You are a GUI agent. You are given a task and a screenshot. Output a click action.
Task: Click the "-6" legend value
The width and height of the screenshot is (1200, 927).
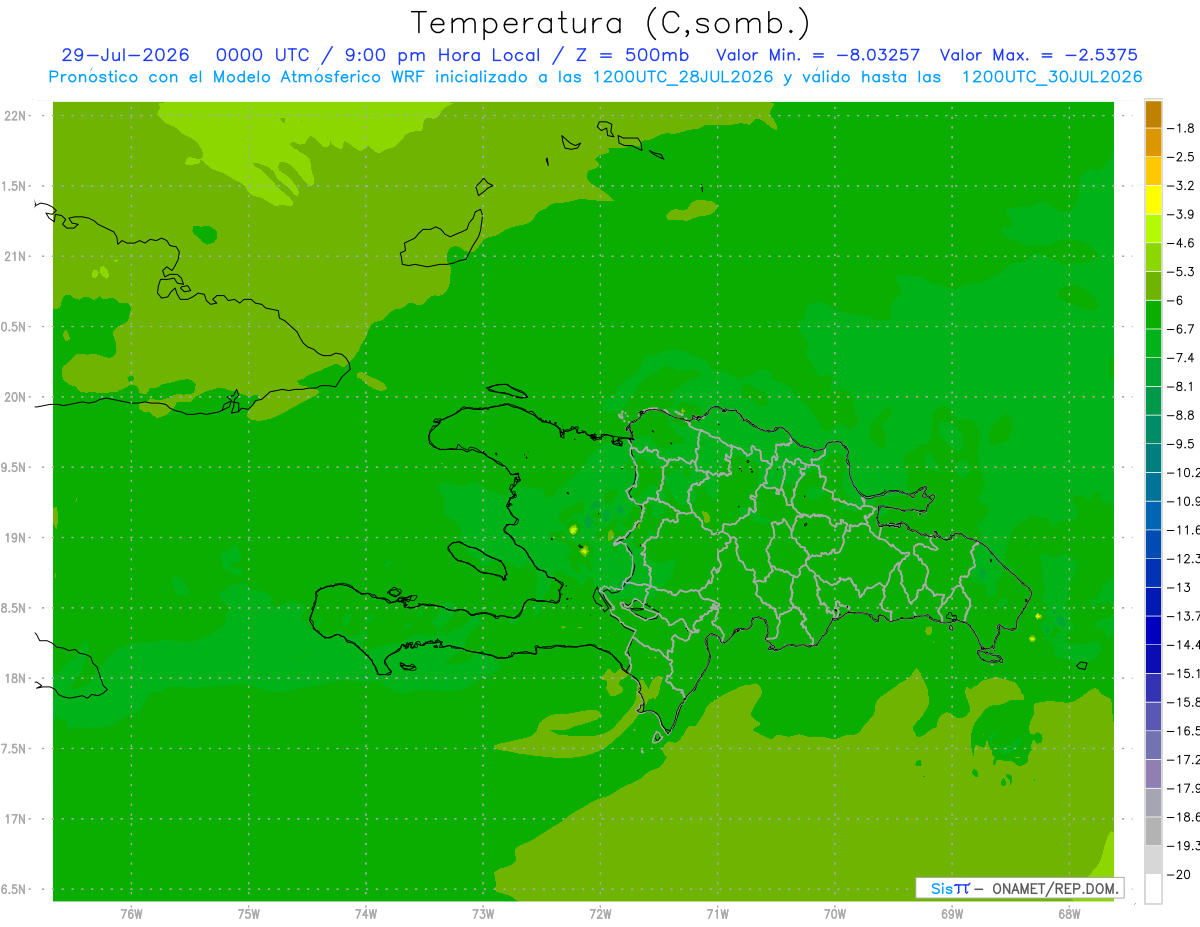tap(1176, 300)
